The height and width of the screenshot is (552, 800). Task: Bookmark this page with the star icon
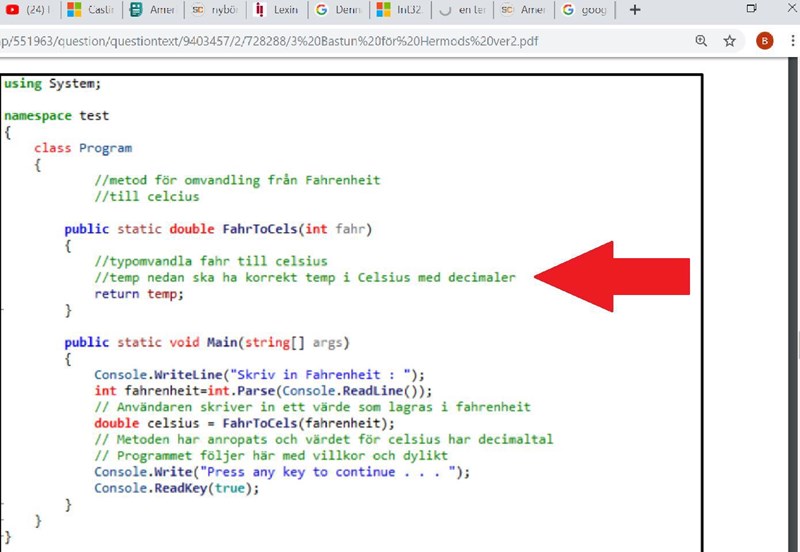coord(730,41)
